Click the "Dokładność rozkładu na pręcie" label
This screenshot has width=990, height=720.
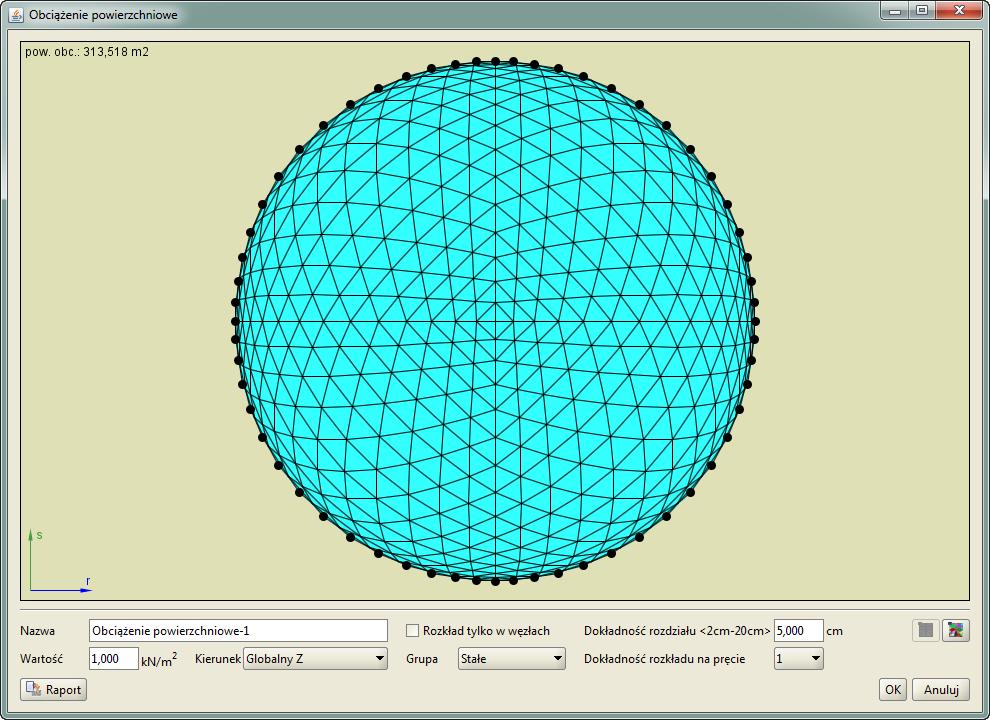click(664, 659)
